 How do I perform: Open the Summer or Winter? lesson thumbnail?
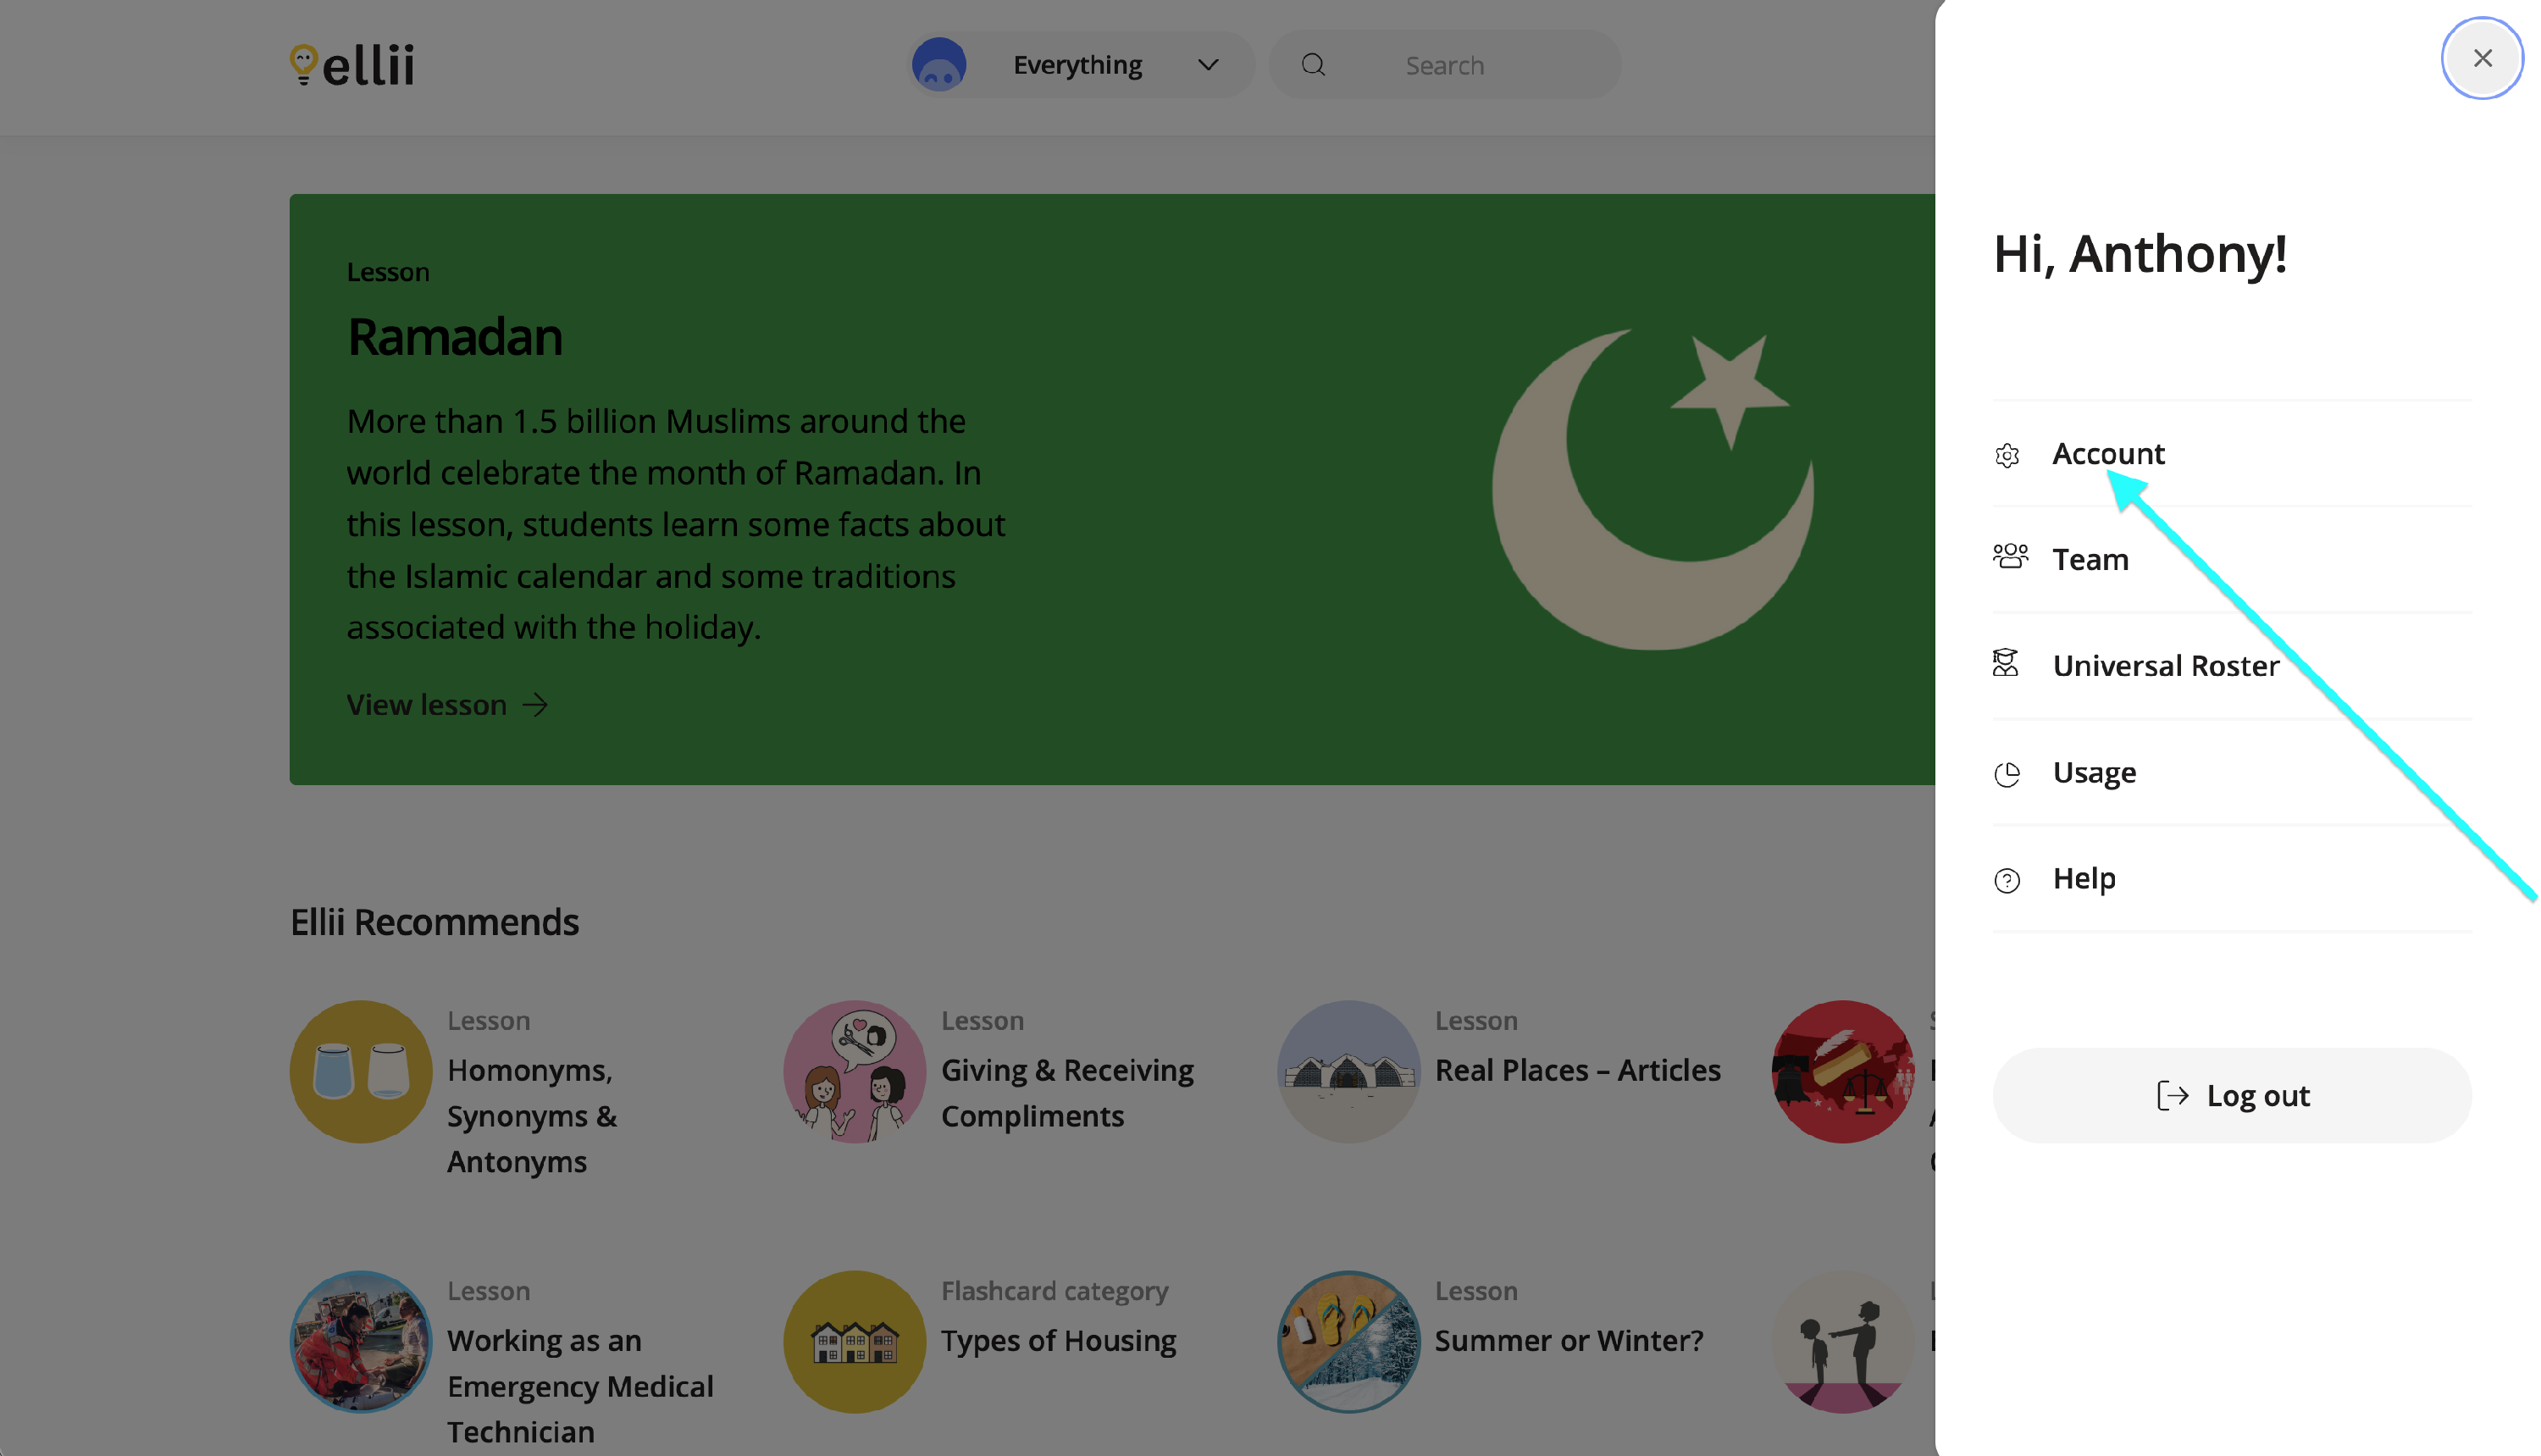pyautogui.click(x=1348, y=1341)
